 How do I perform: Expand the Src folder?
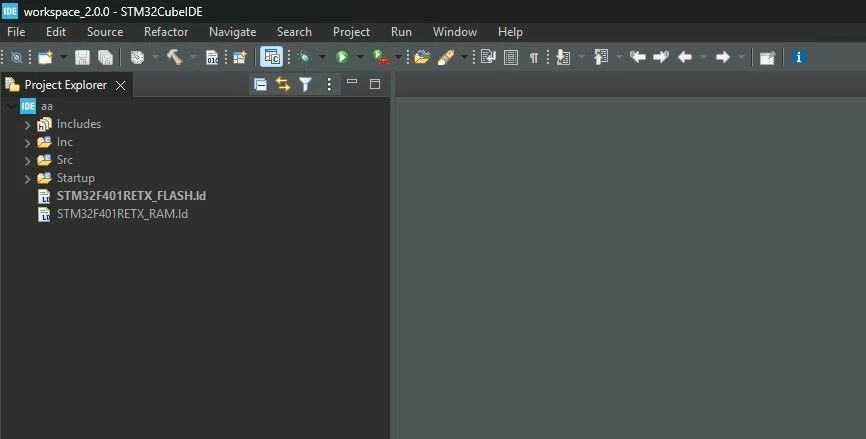pyautogui.click(x=27, y=161)
